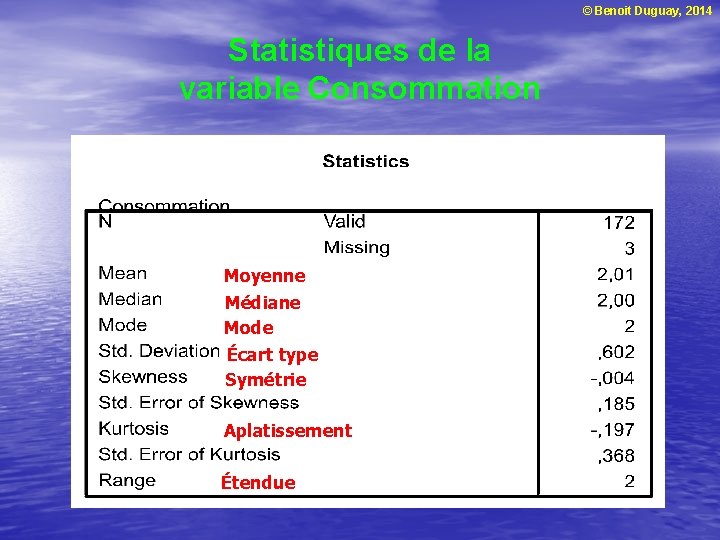Image resolution: width=720 pixels, height=540 pixels.
Task: Click the 'Mode' row label in black
Action: [123, 325]
